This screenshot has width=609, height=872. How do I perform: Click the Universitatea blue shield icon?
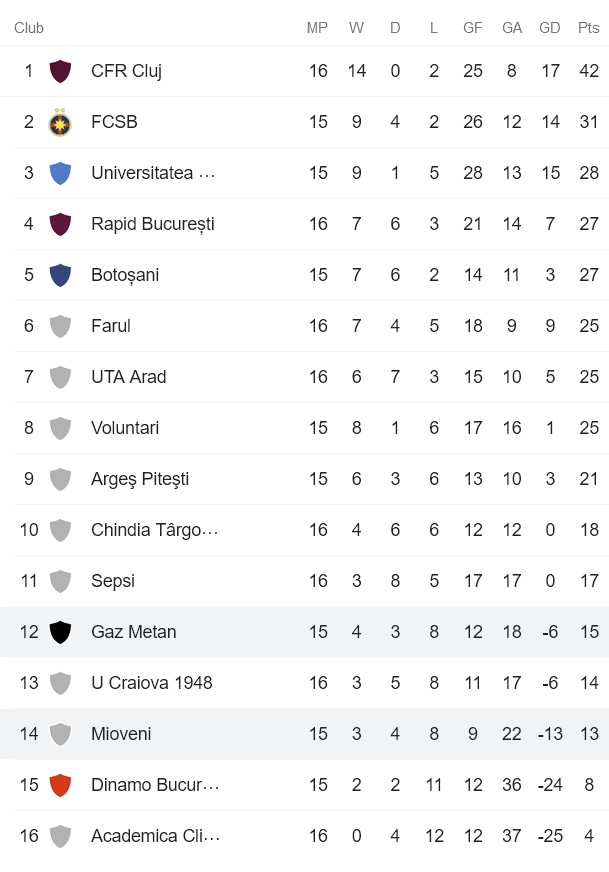click(x=61, y=173)
